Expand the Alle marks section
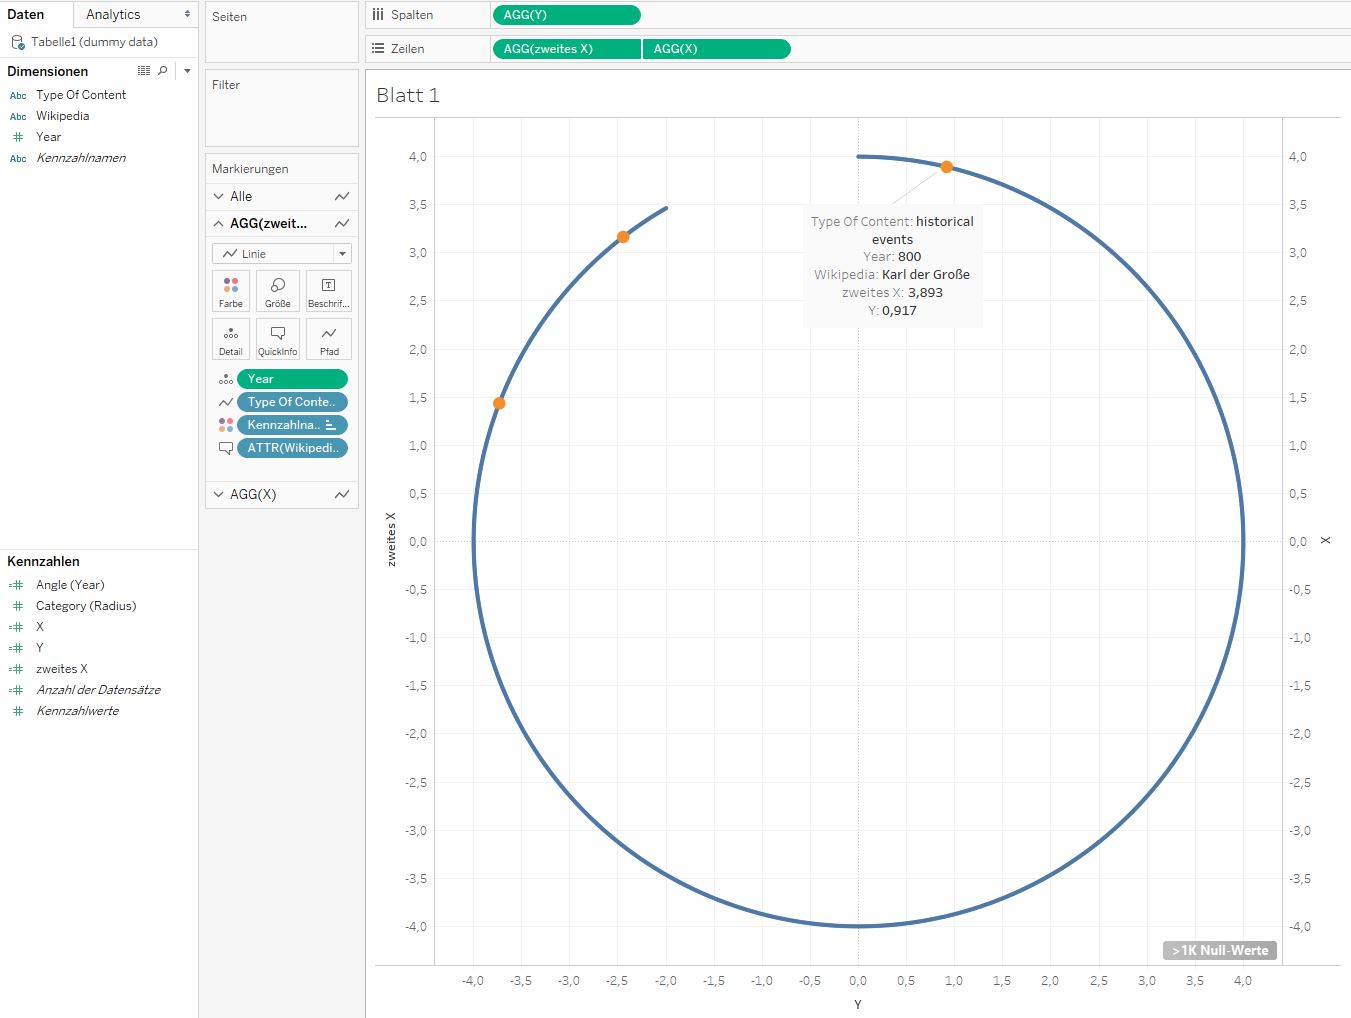The height and width of the screenshot is (1018, 1351). 218,196
